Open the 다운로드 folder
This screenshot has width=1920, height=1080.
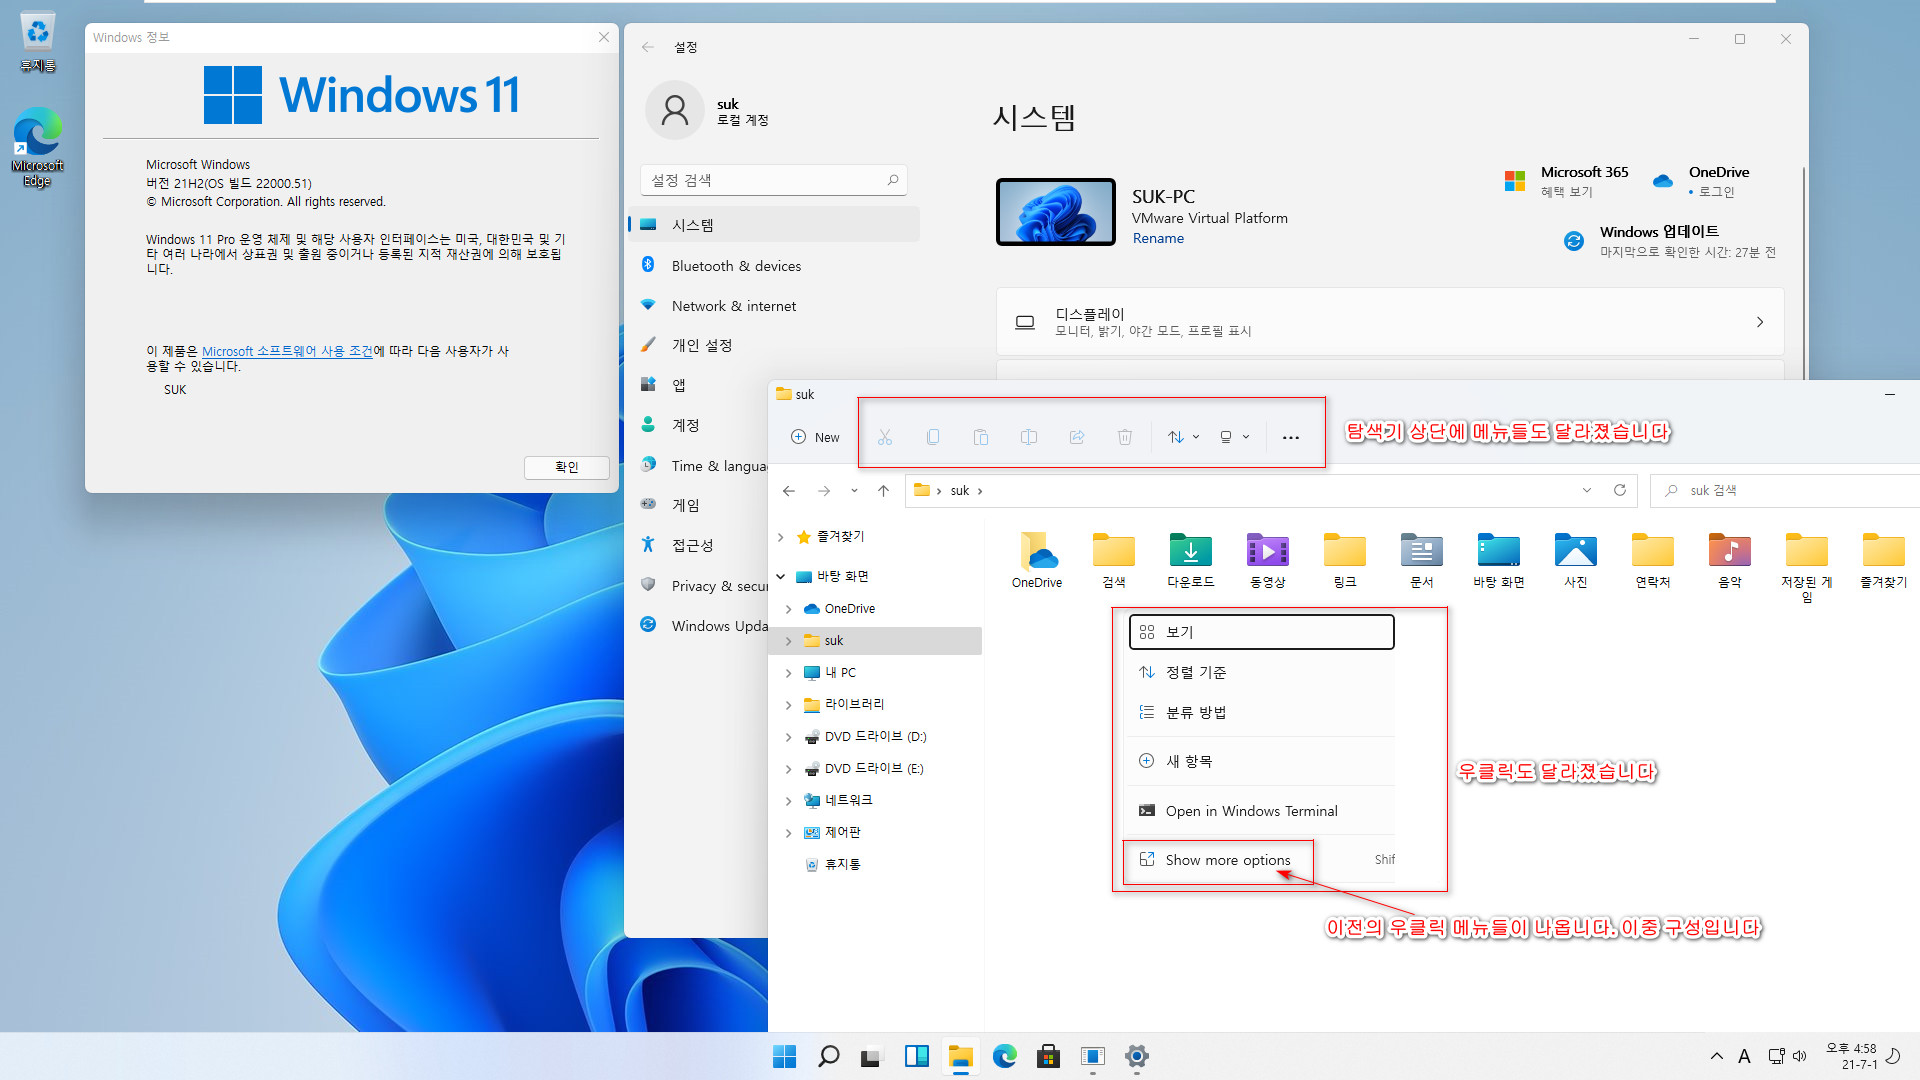tap(1191, 560)
